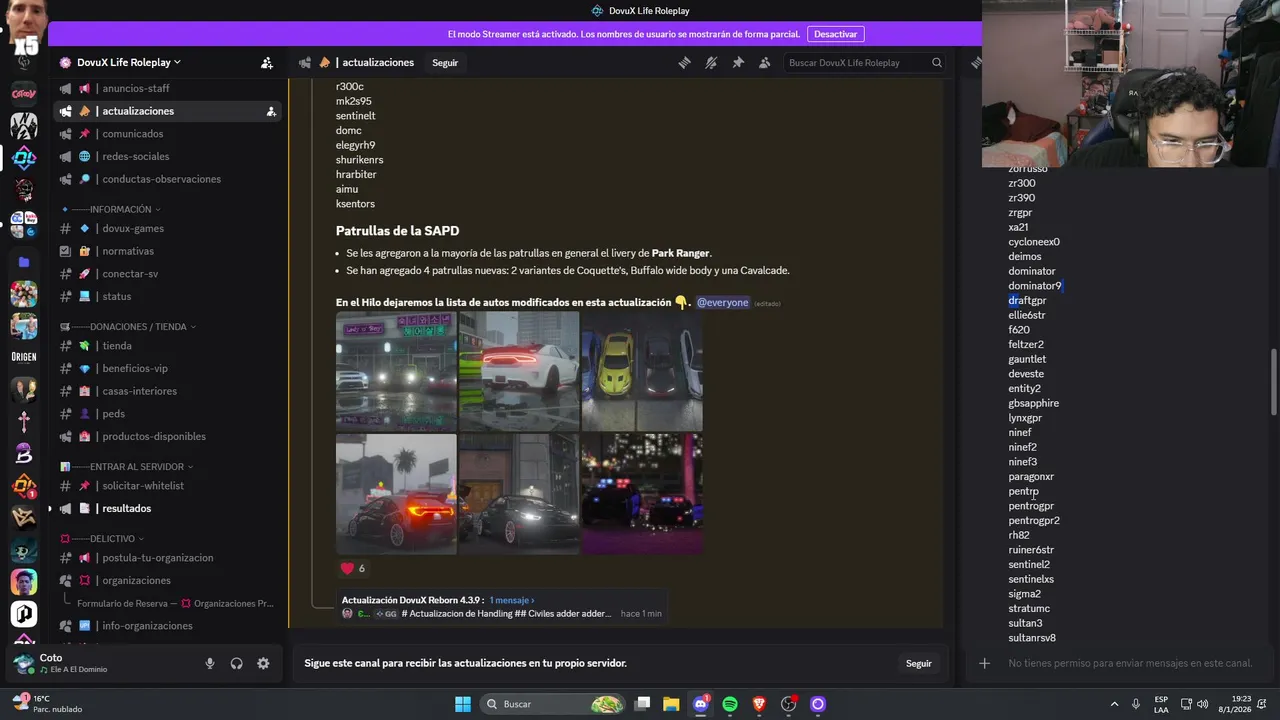Click create-invite icon on actualizaciones channel
Image resolution: width=1280 pixels, height=720 pixels.
271,111
